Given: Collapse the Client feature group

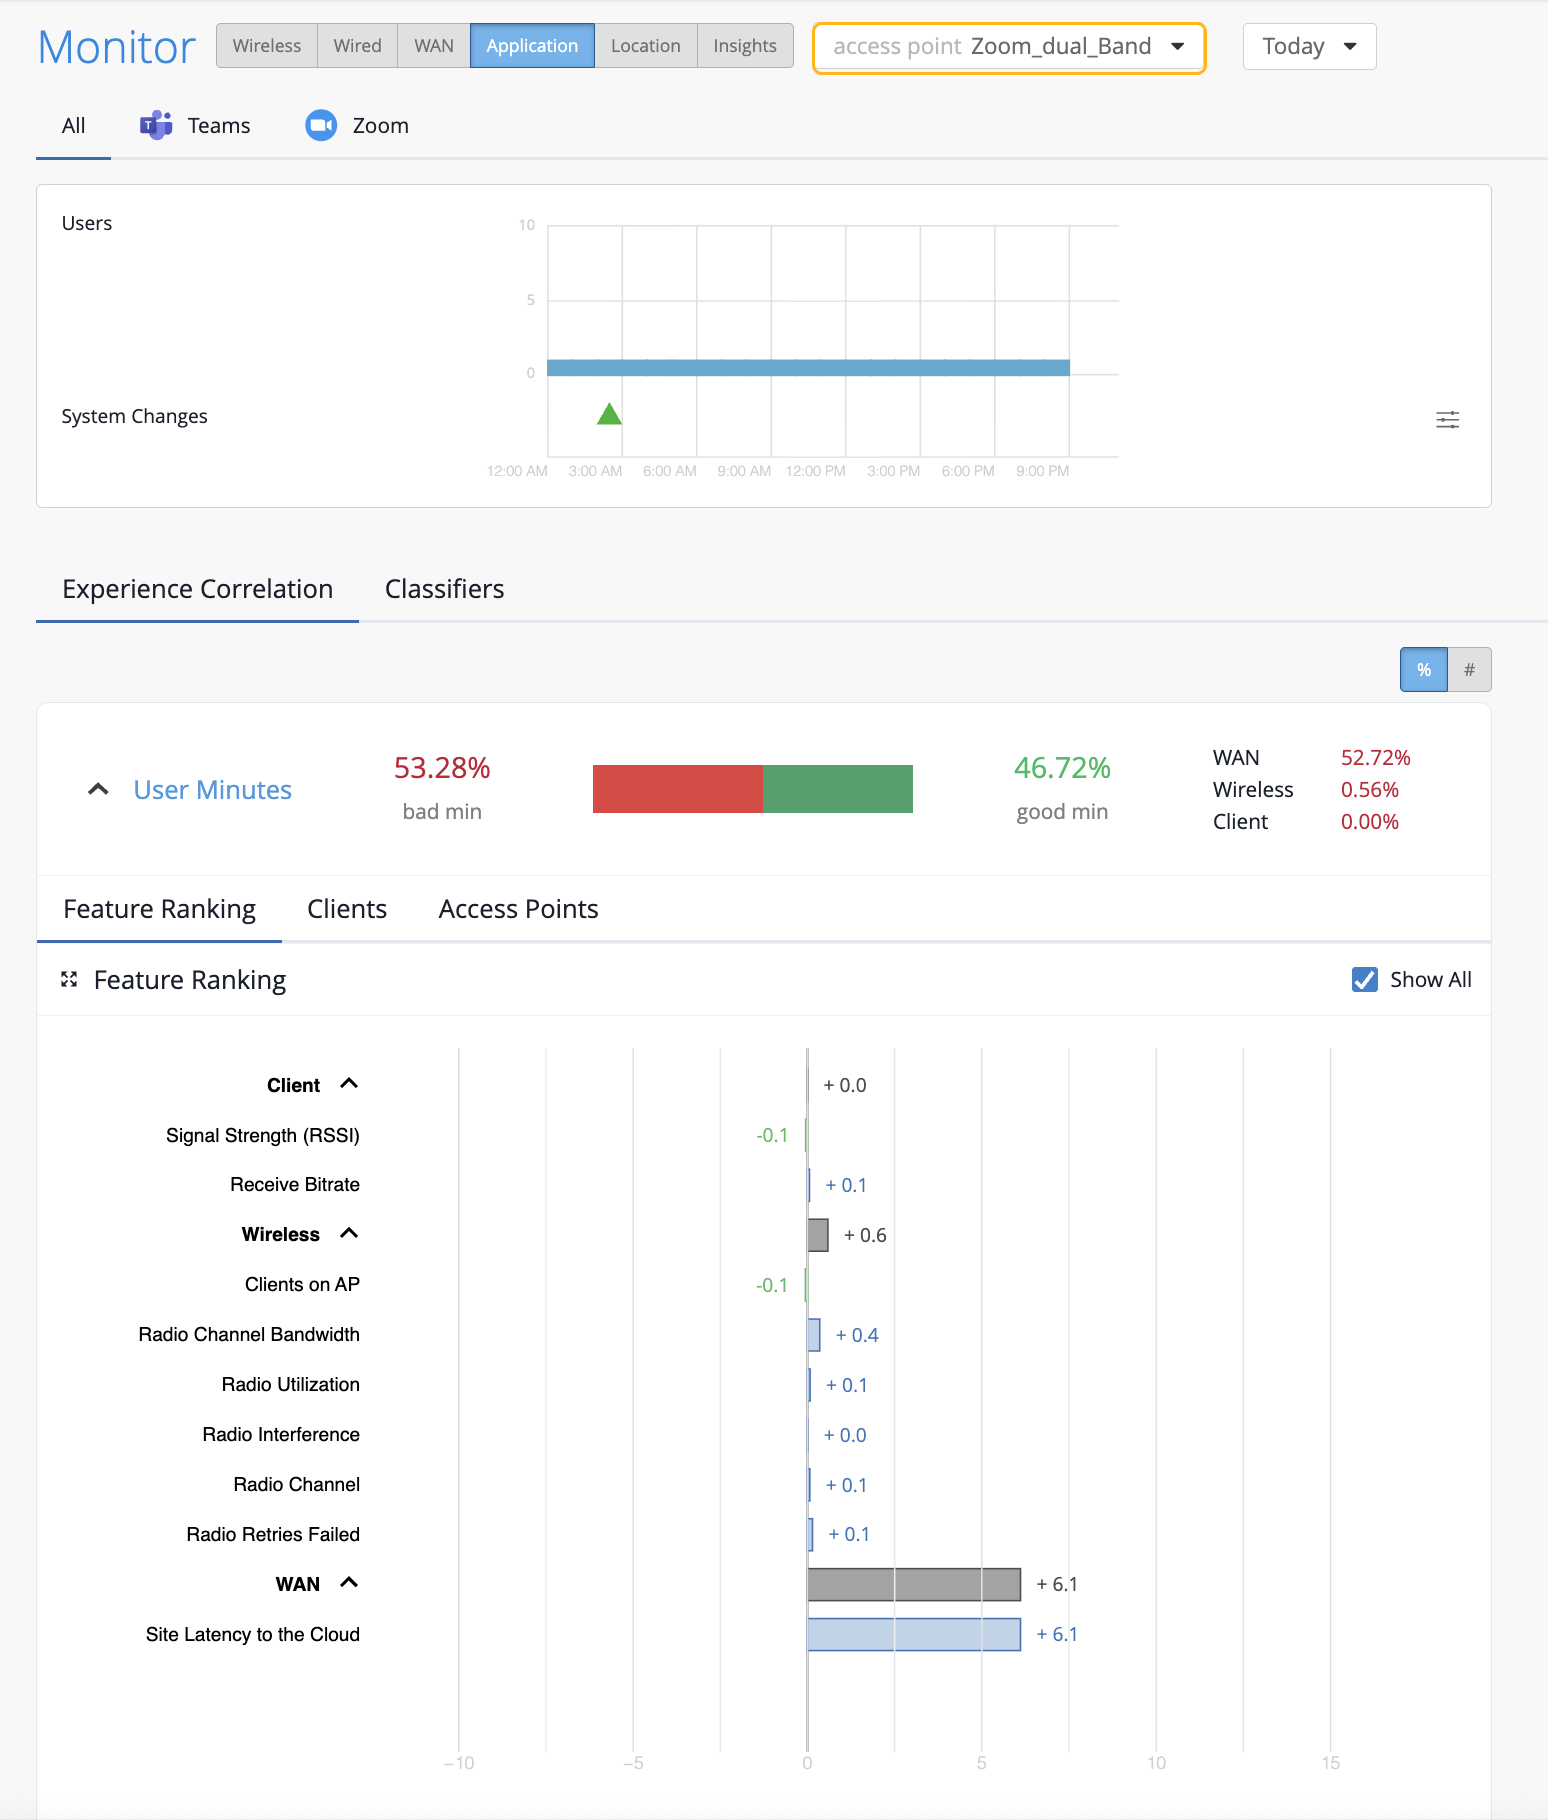Looking at the screenshot, I should 349,1084.
